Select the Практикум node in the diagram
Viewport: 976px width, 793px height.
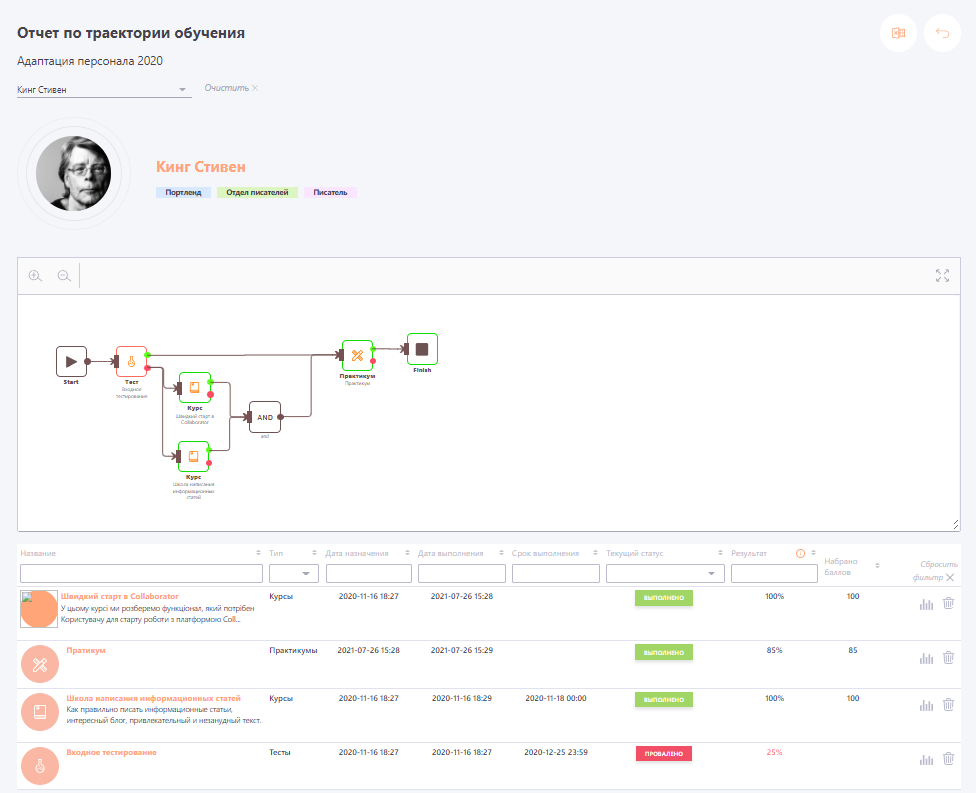click(357, 355)
